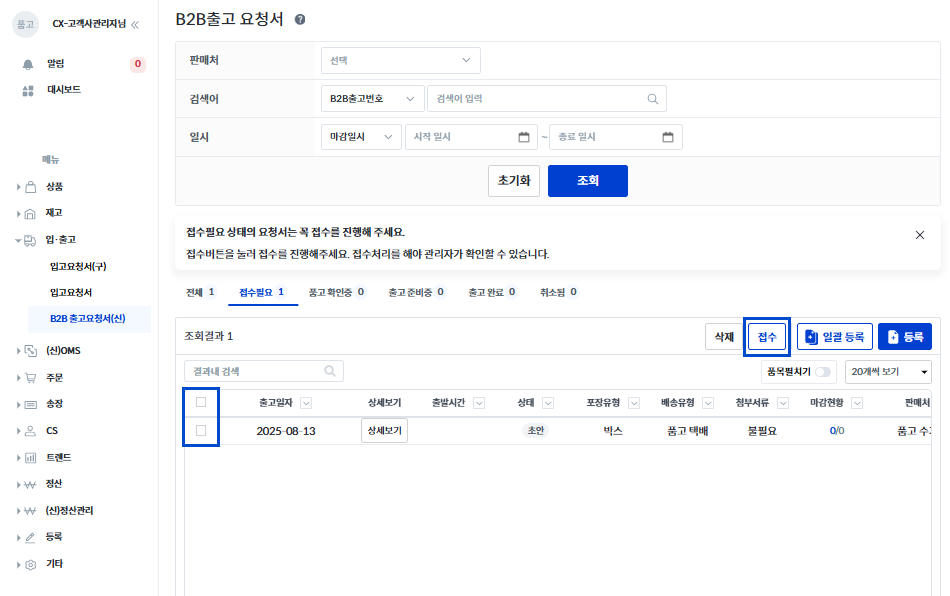Open the 대시보드 icon in the sidebar
Screen dimensions: 950x596
pos(28,90)
